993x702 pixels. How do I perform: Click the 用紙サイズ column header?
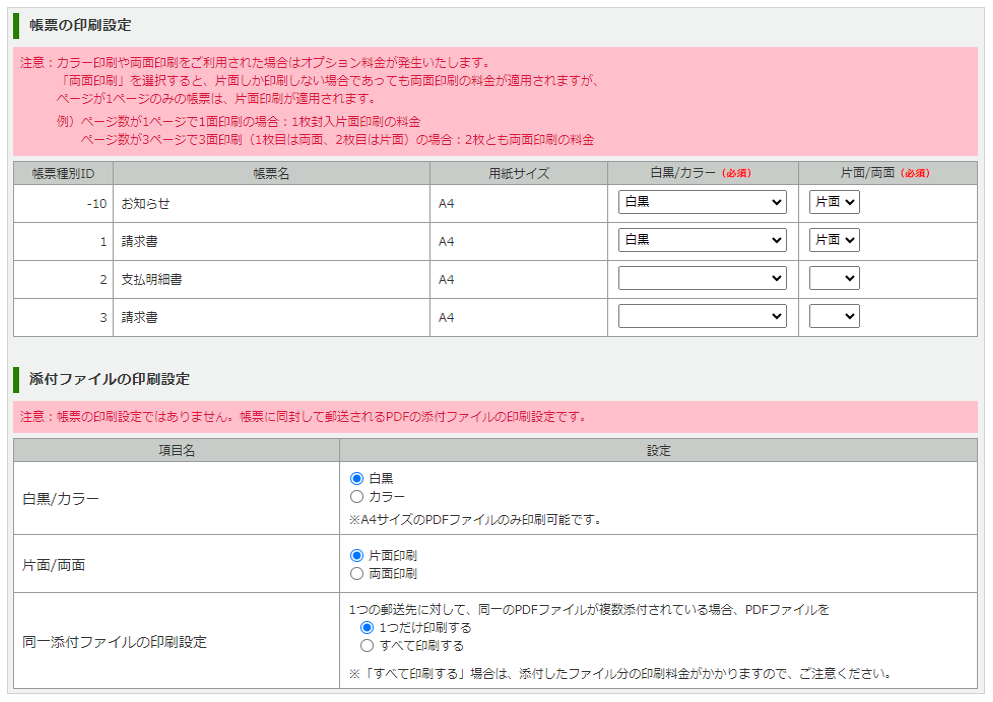pyautogui.click(x=518, y=173)
